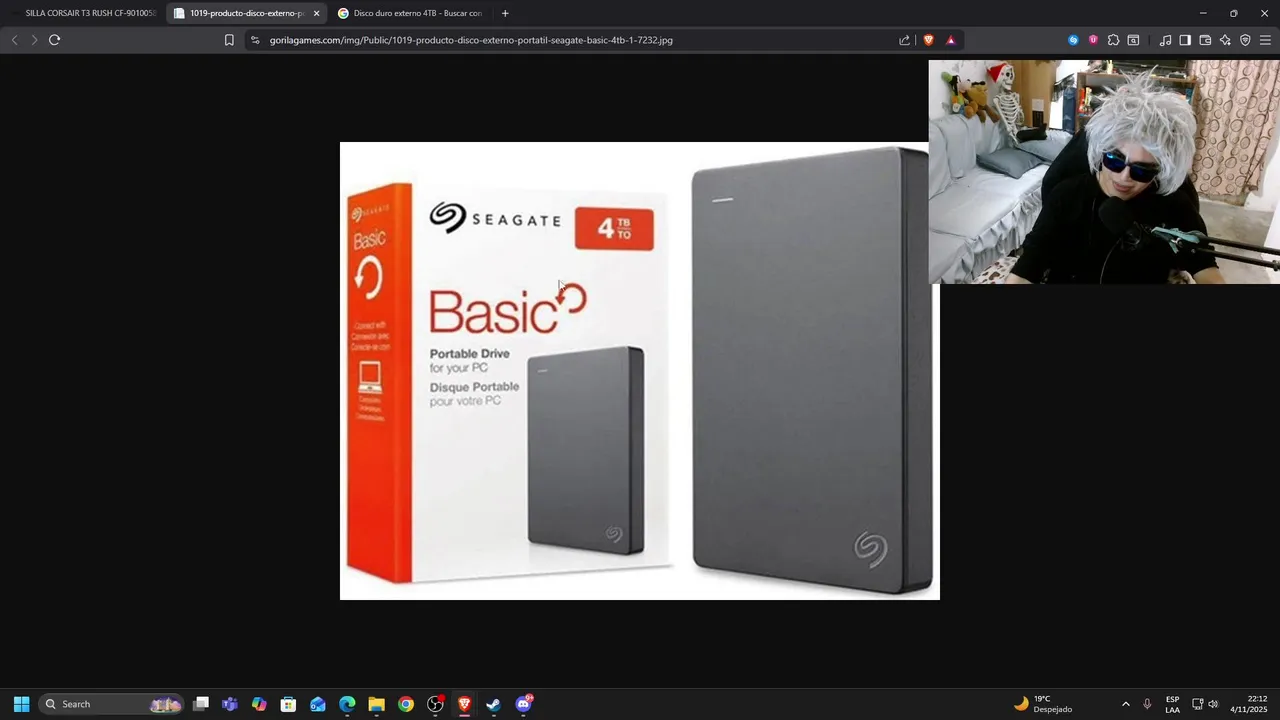Launch Microsoft Teams from the taskbar

(230, 704)
